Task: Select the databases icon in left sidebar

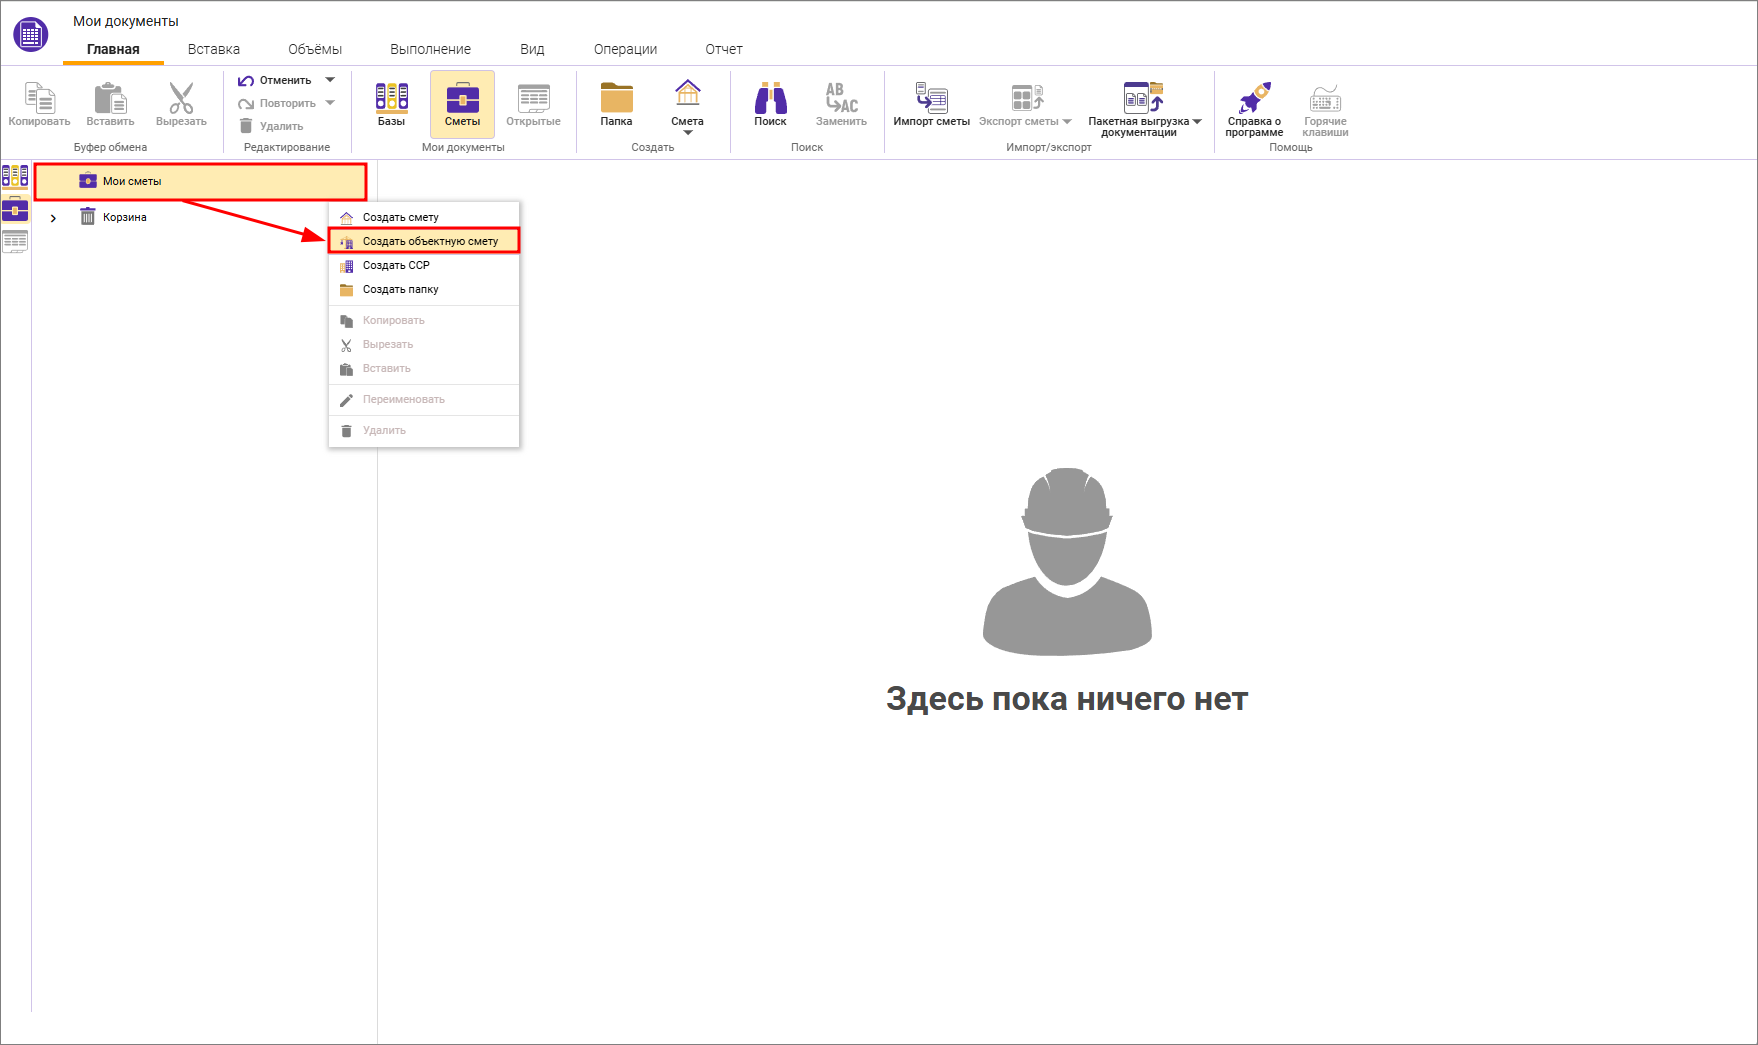Action: [x=15, y=178]
